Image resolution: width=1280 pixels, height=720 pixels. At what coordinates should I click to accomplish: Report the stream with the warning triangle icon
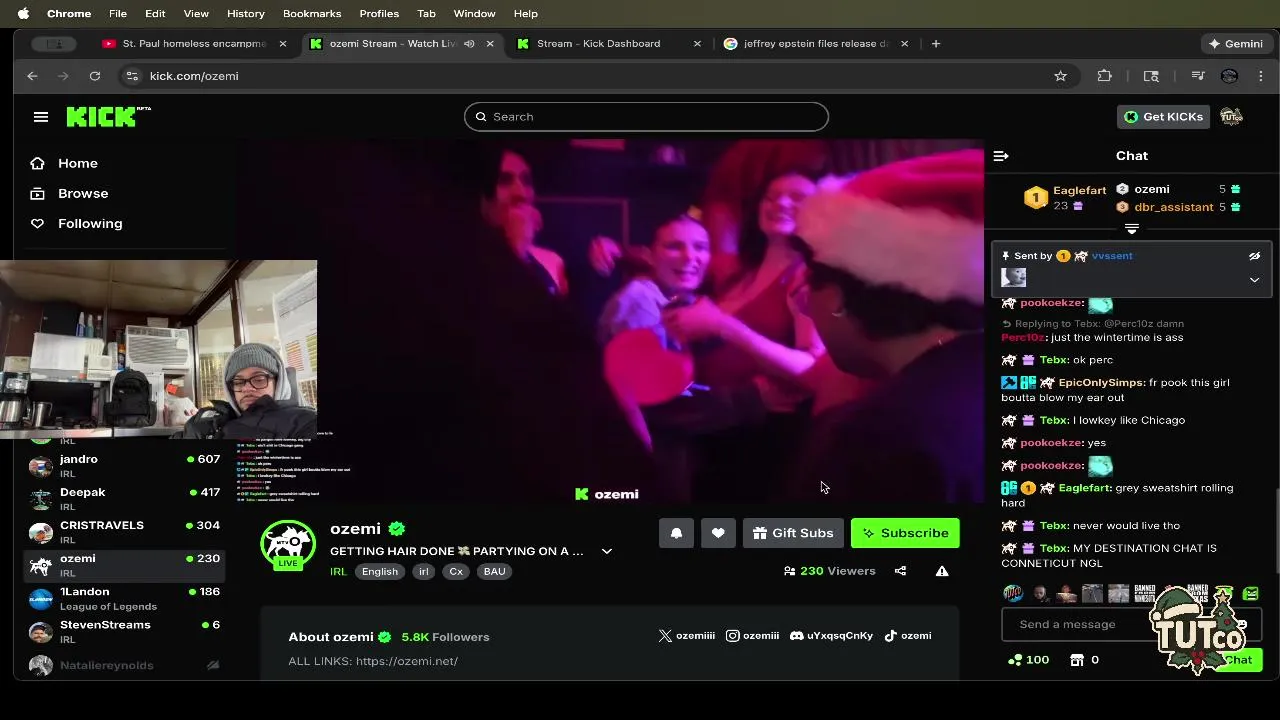pyautogui.click(x=942, y=571)
